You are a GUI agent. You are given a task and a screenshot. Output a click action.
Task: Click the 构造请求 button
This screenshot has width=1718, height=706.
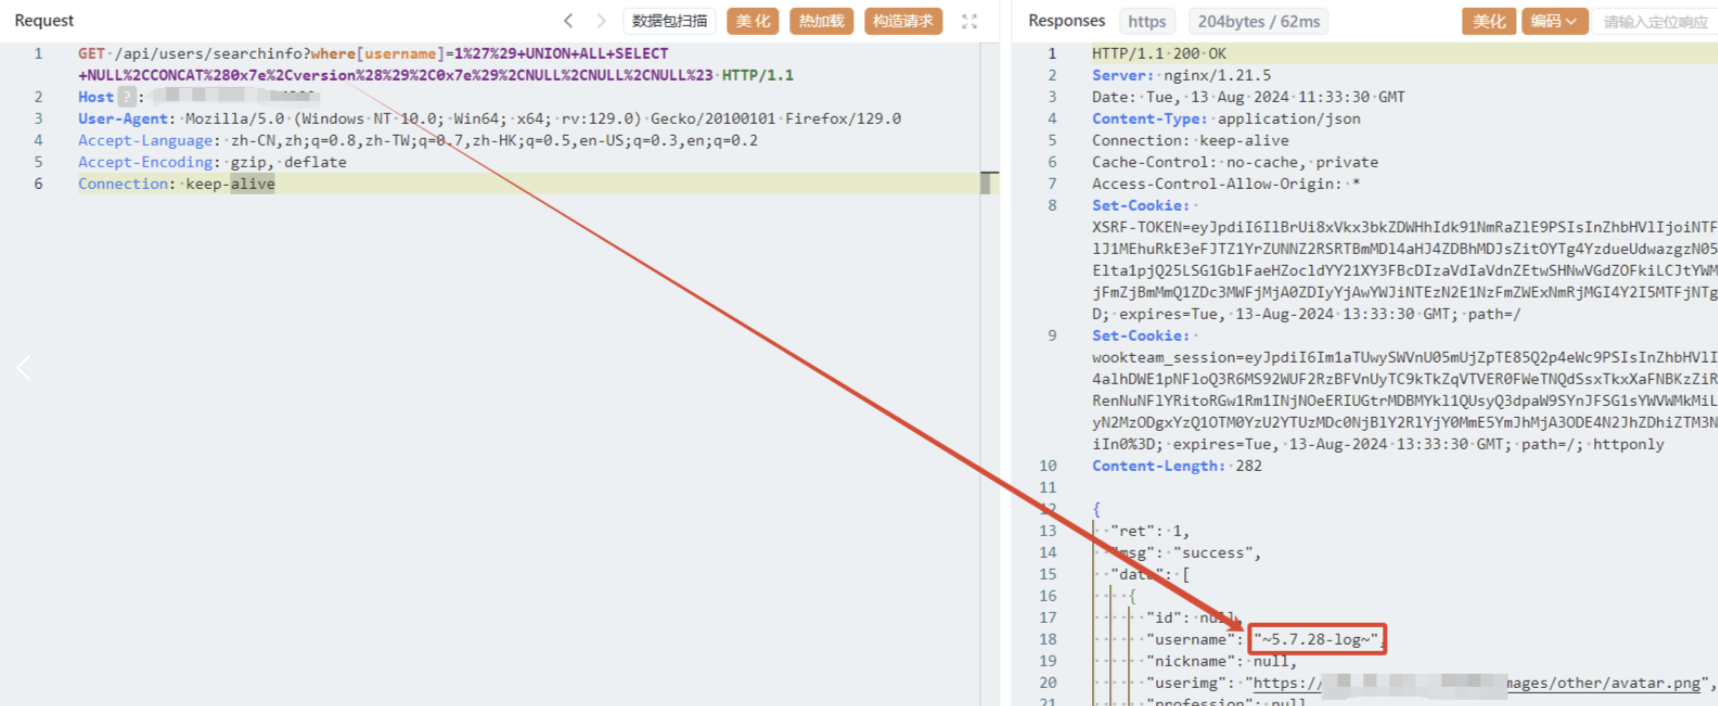[x=903, y=21]
